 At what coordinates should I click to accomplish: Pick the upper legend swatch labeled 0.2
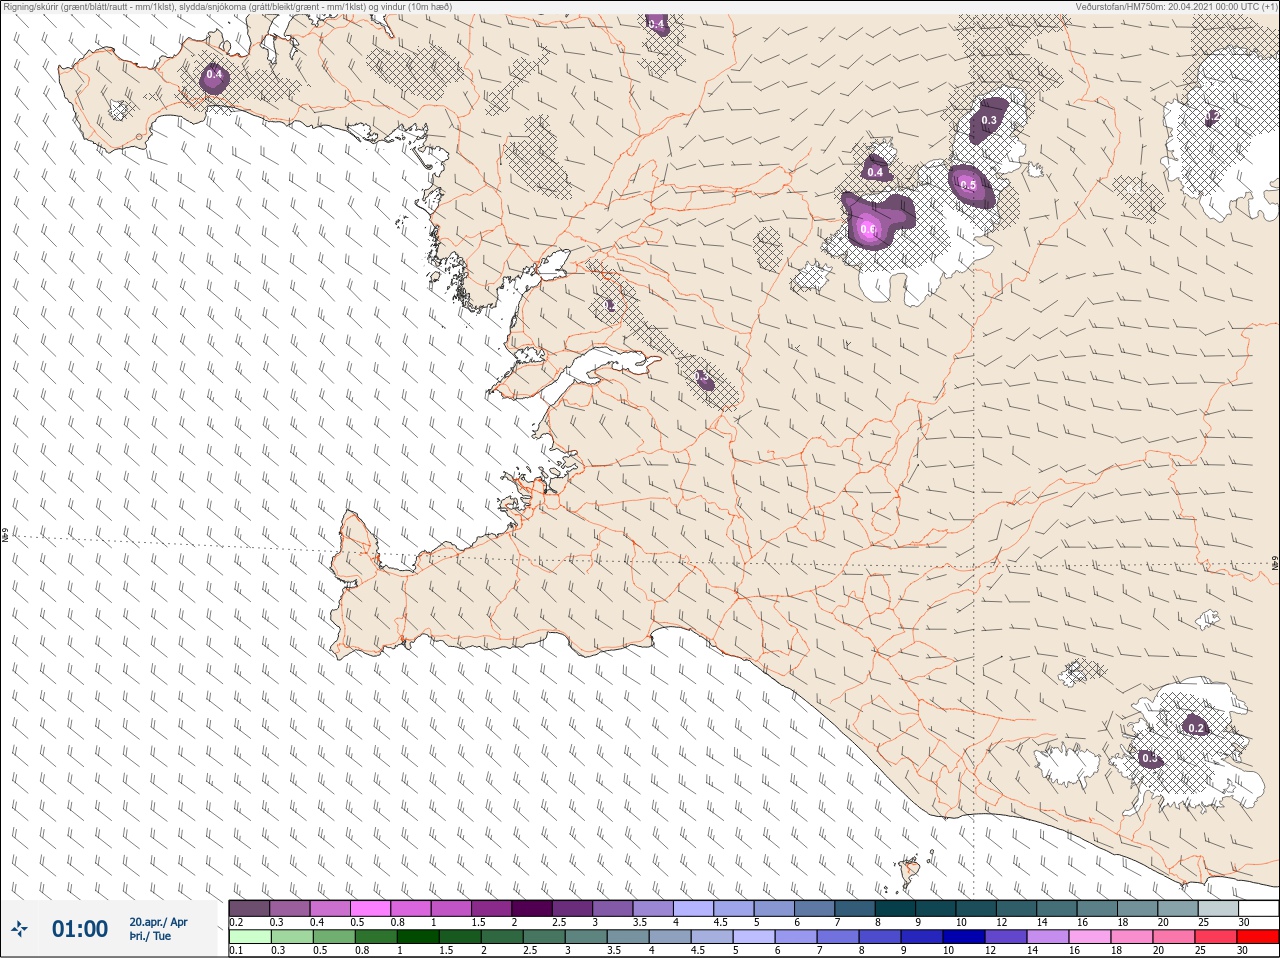tap(249, 908)
